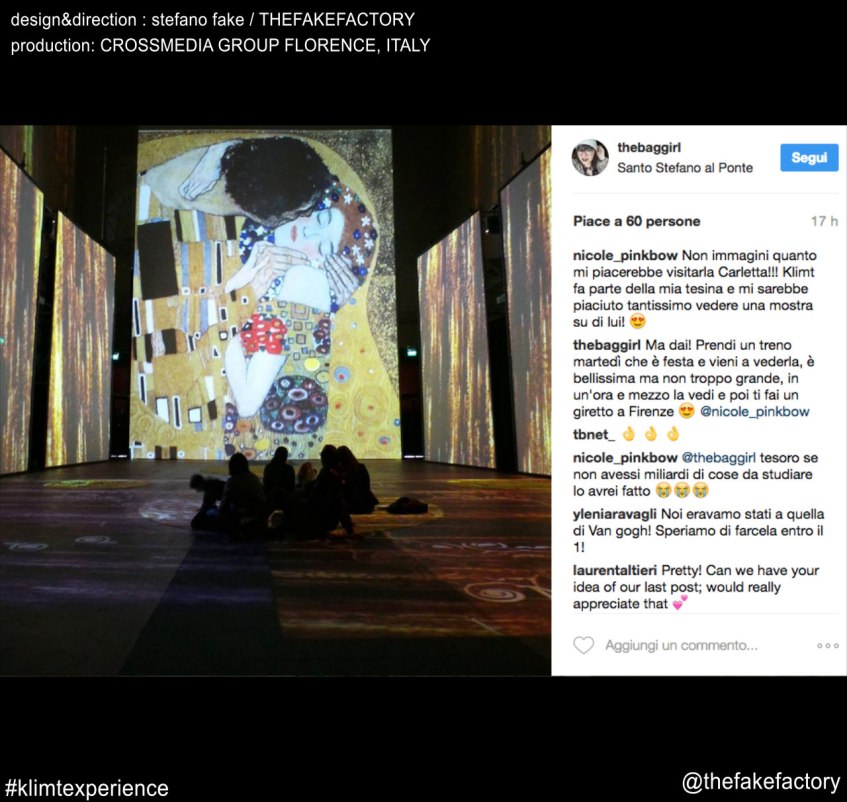The image size is (847, 802).
Task: Click the heart like icon
Action: 583,645
